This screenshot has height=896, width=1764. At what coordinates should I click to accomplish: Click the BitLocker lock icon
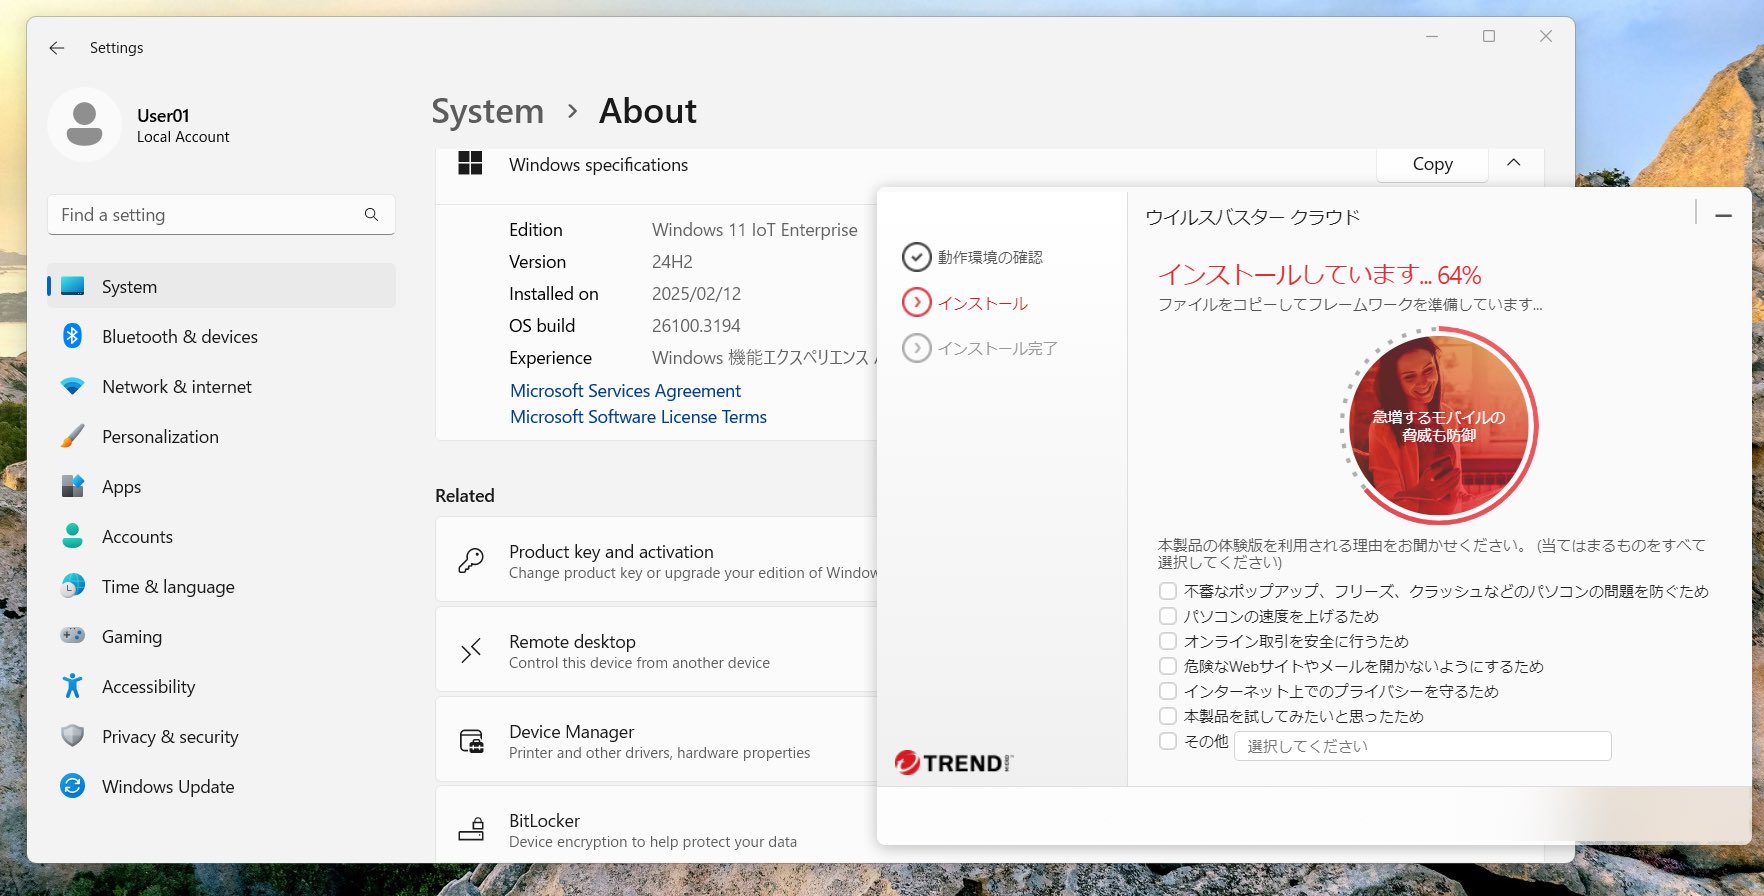click(471, 830)
